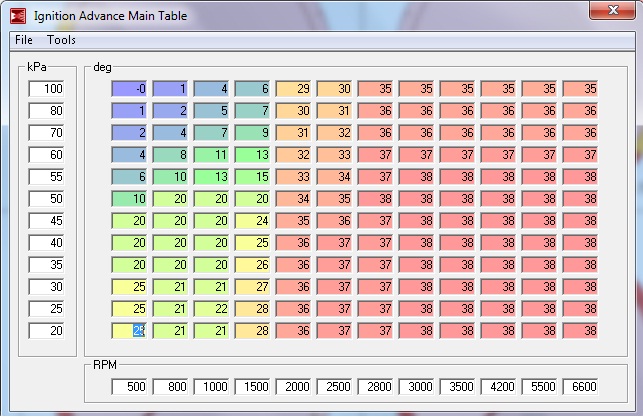Select the 13 cell at 60 kPa, 1500 RPM
The image size is (643, 420).
pos(252,155)
